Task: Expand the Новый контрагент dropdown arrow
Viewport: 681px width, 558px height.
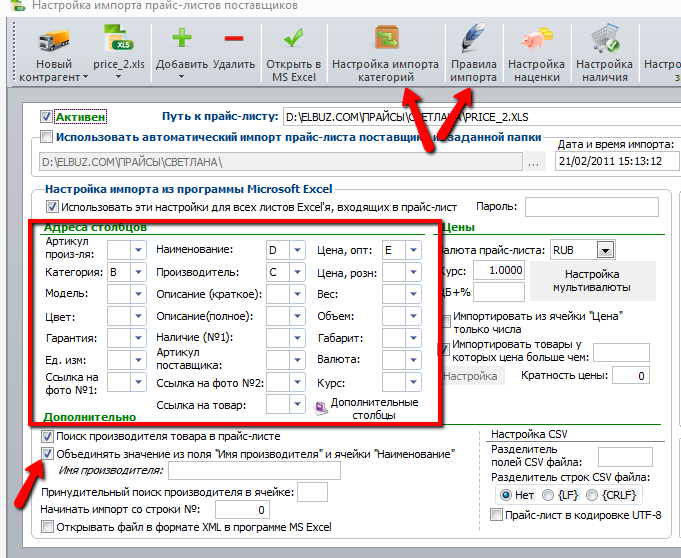Action: (86, 77)
